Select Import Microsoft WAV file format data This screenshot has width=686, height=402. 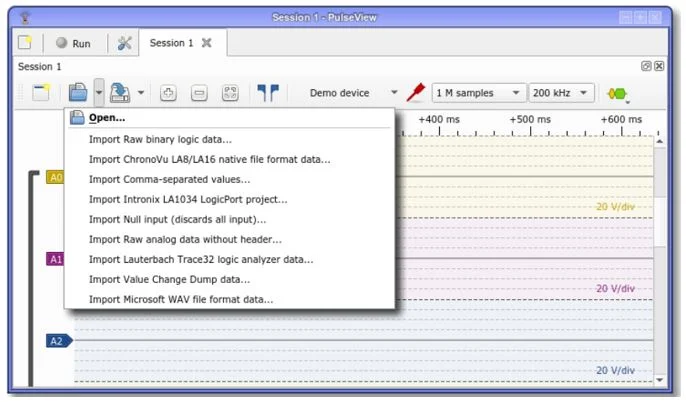[x=180, y=299]
